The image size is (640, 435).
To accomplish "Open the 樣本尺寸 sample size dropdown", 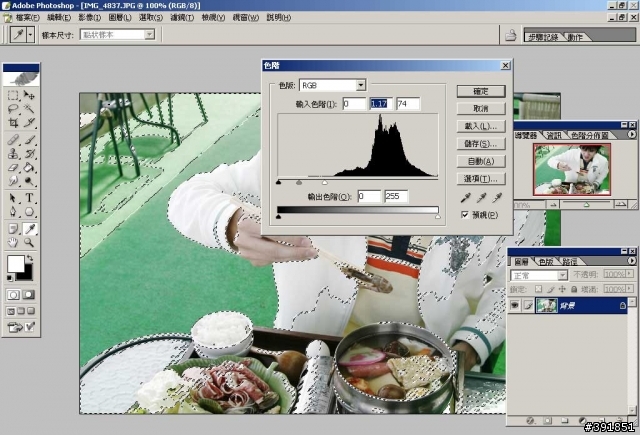I will click(150, 35).
